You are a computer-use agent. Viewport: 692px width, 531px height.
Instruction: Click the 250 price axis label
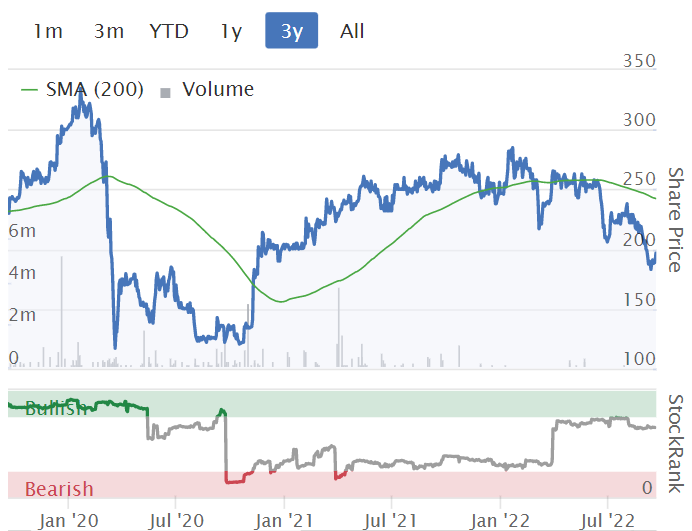pos(639,179)
